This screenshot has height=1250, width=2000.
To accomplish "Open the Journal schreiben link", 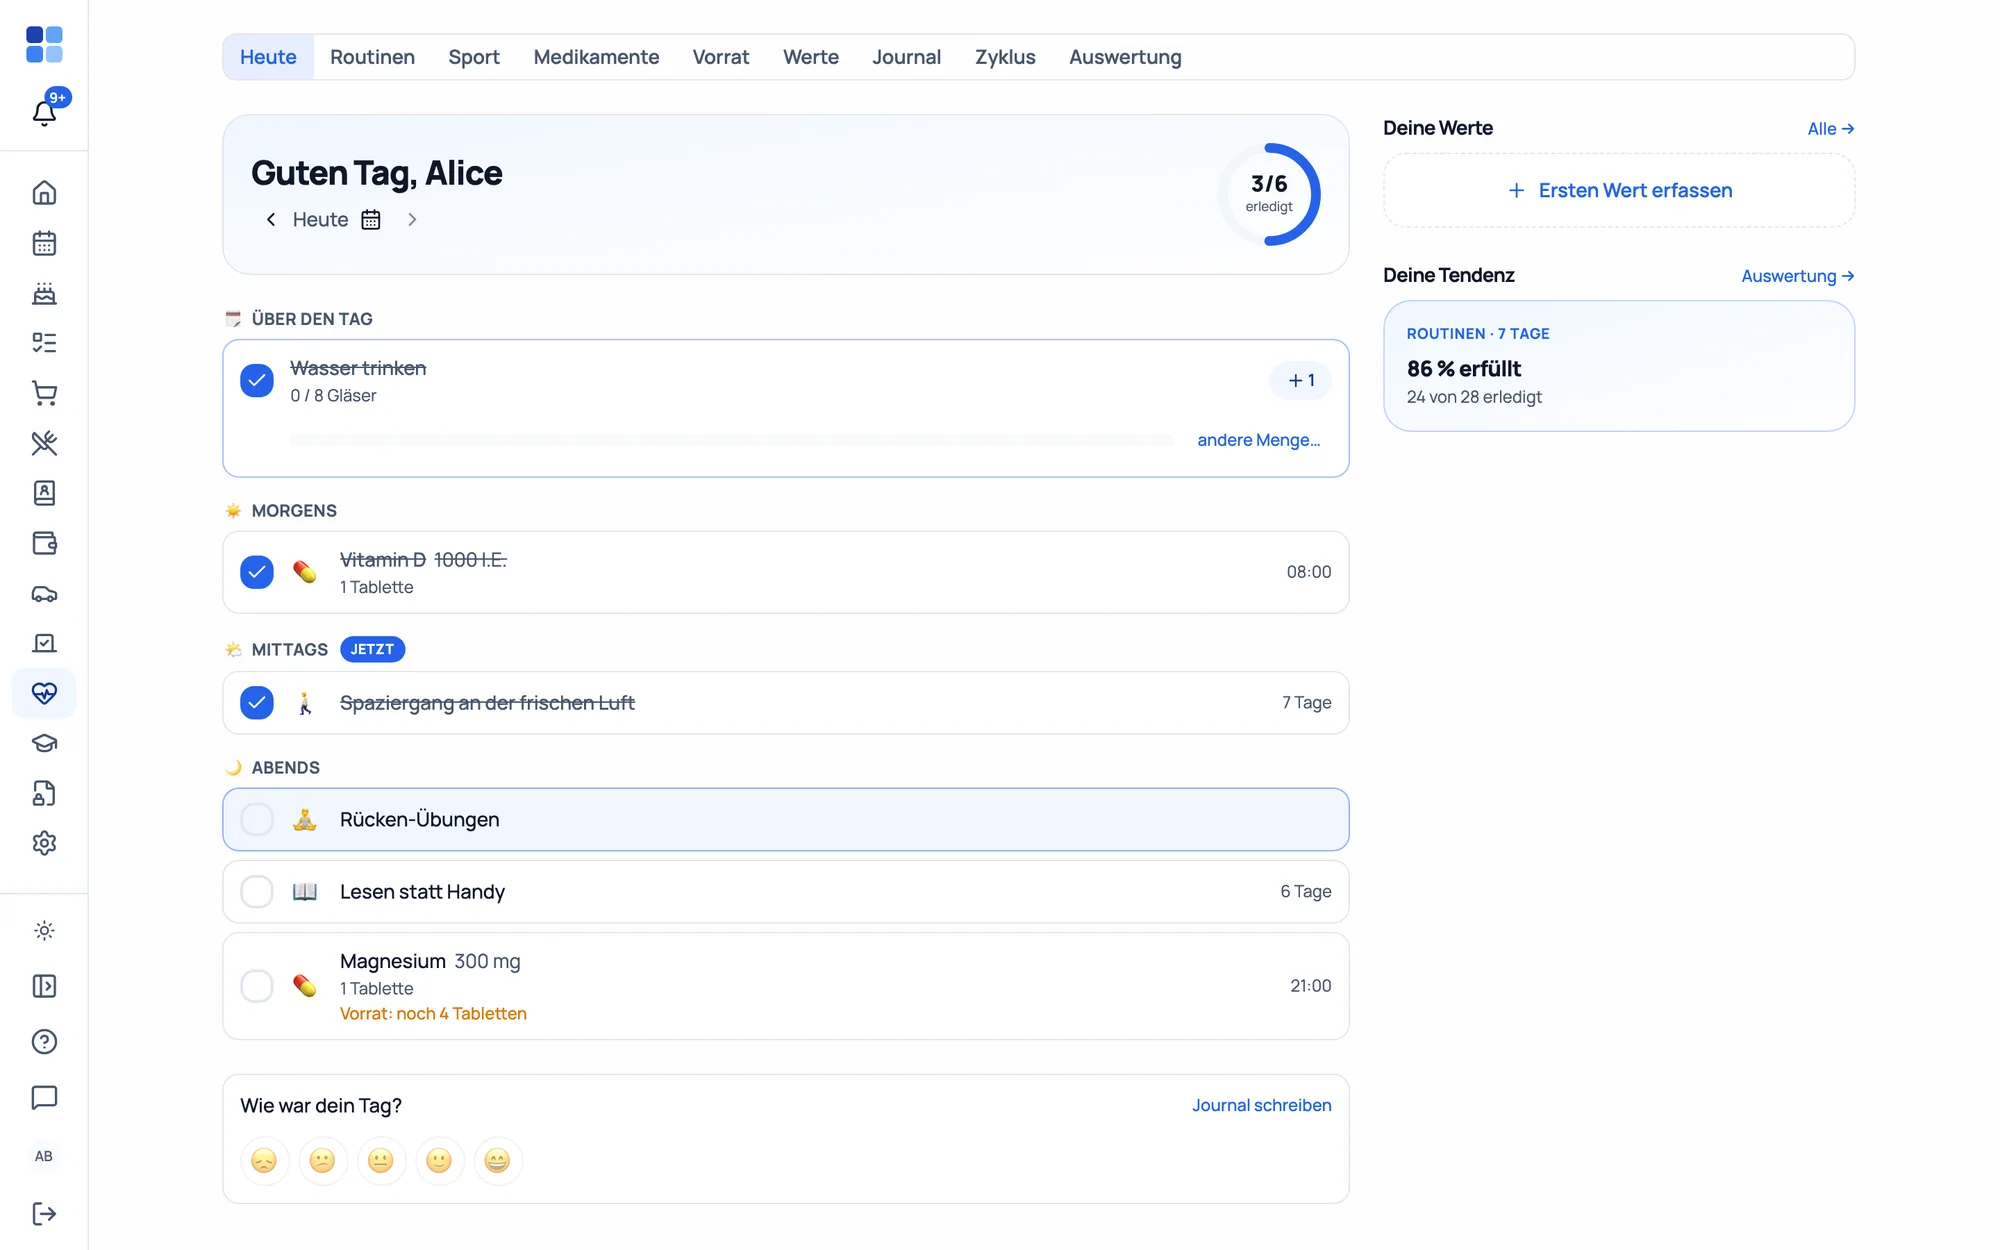I will click(x=1261, y=1105).
